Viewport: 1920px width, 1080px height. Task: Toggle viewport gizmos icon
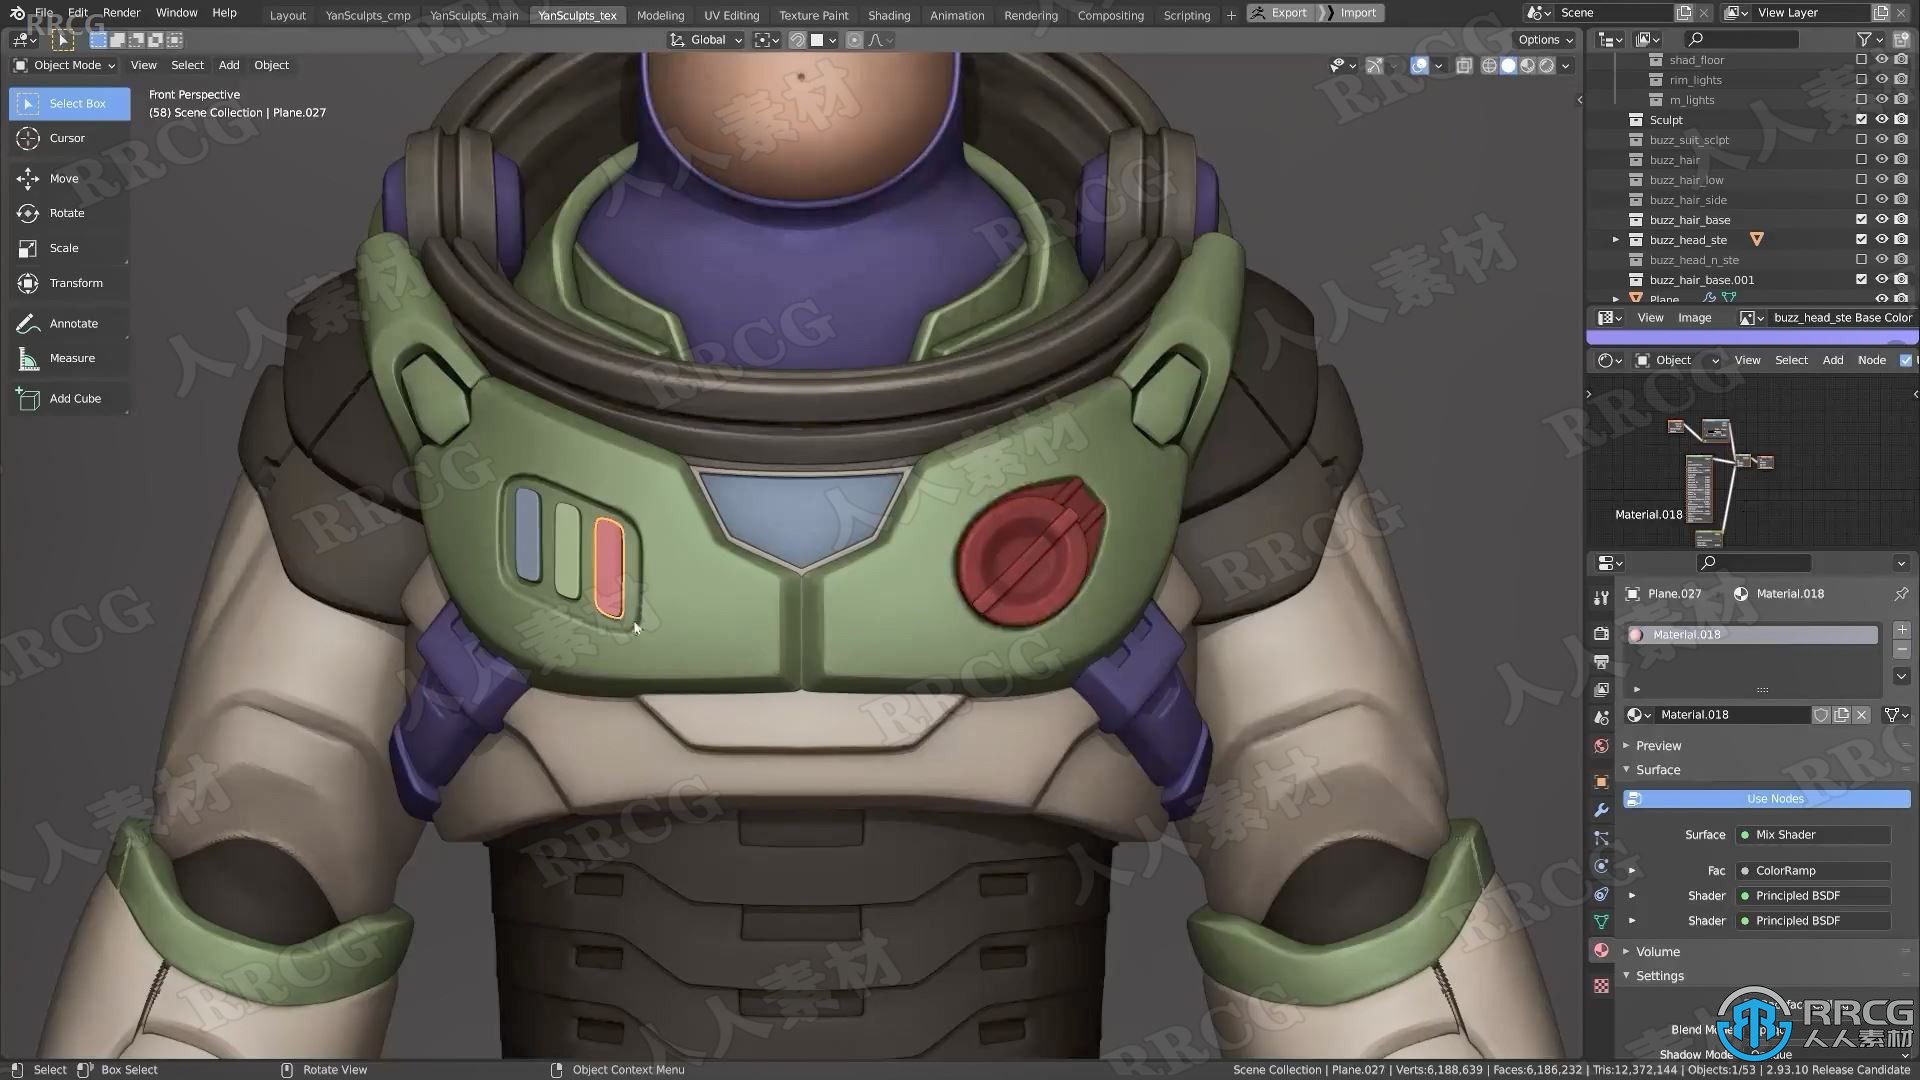click(x=1375, y=65)
